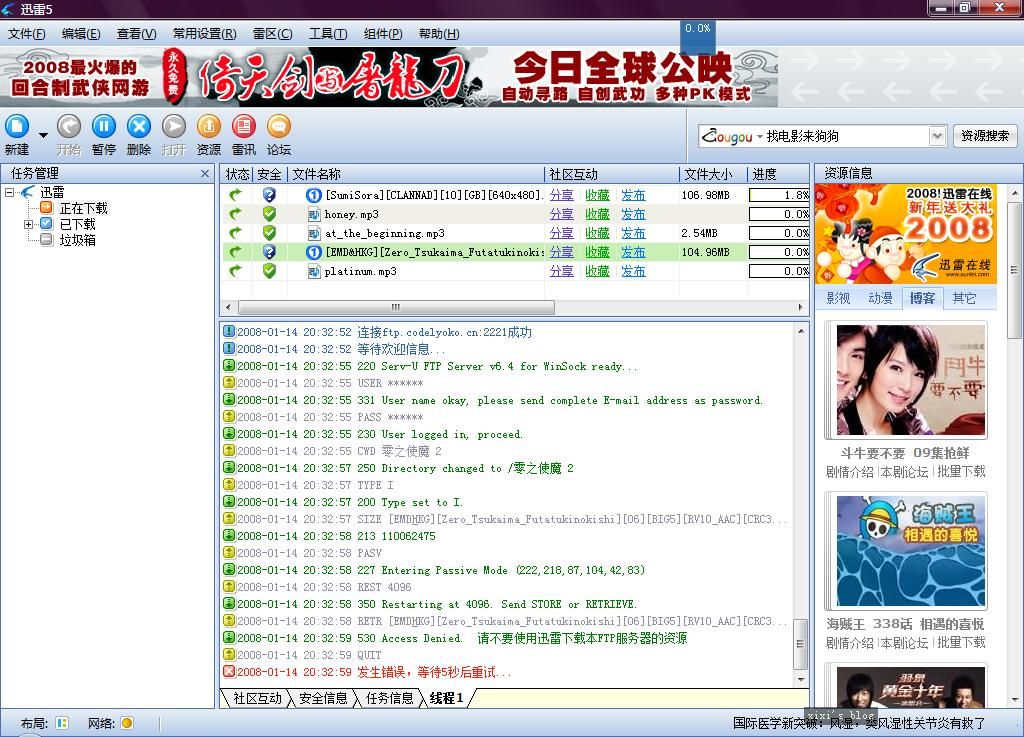This screenshot has width=1024, height=737.
Task: Open the 海贼王 相遇的喜悦 thumbnail
Action: click(x=911, y=551)
